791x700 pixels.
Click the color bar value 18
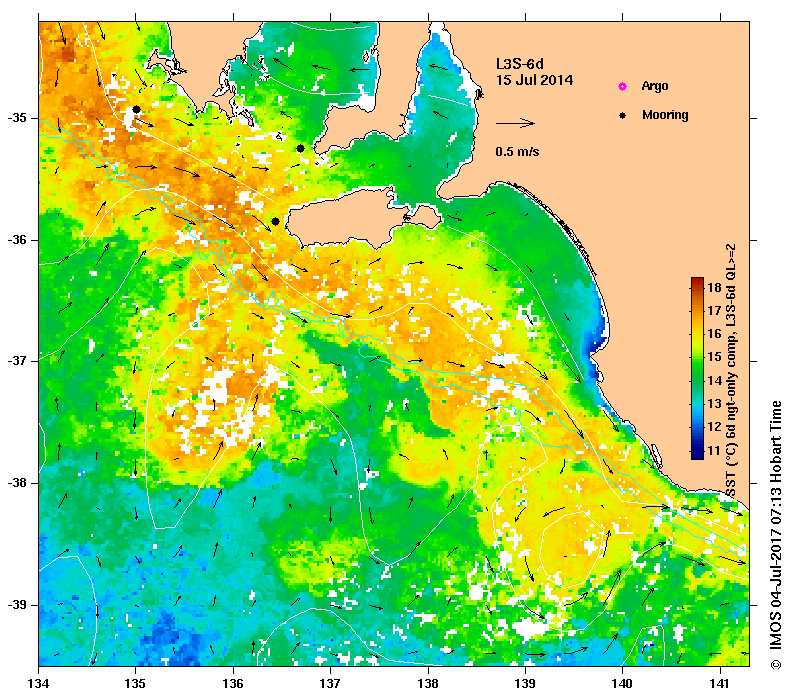[714, 288]
